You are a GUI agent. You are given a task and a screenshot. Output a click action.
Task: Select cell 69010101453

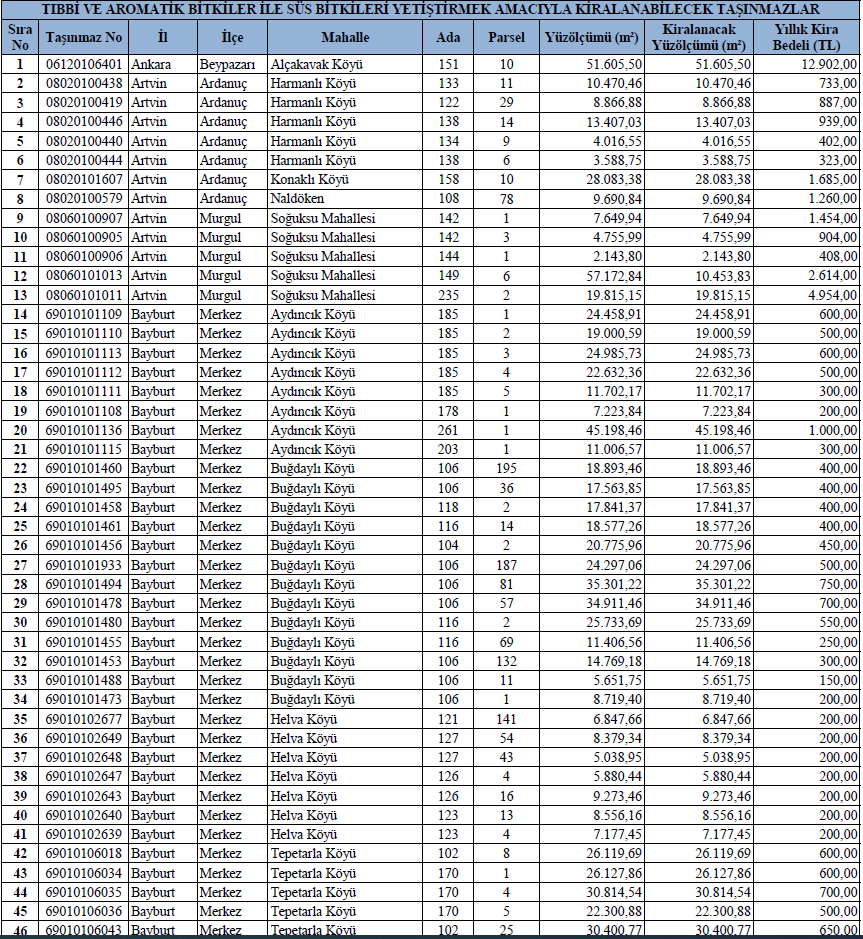click(84, 661)
